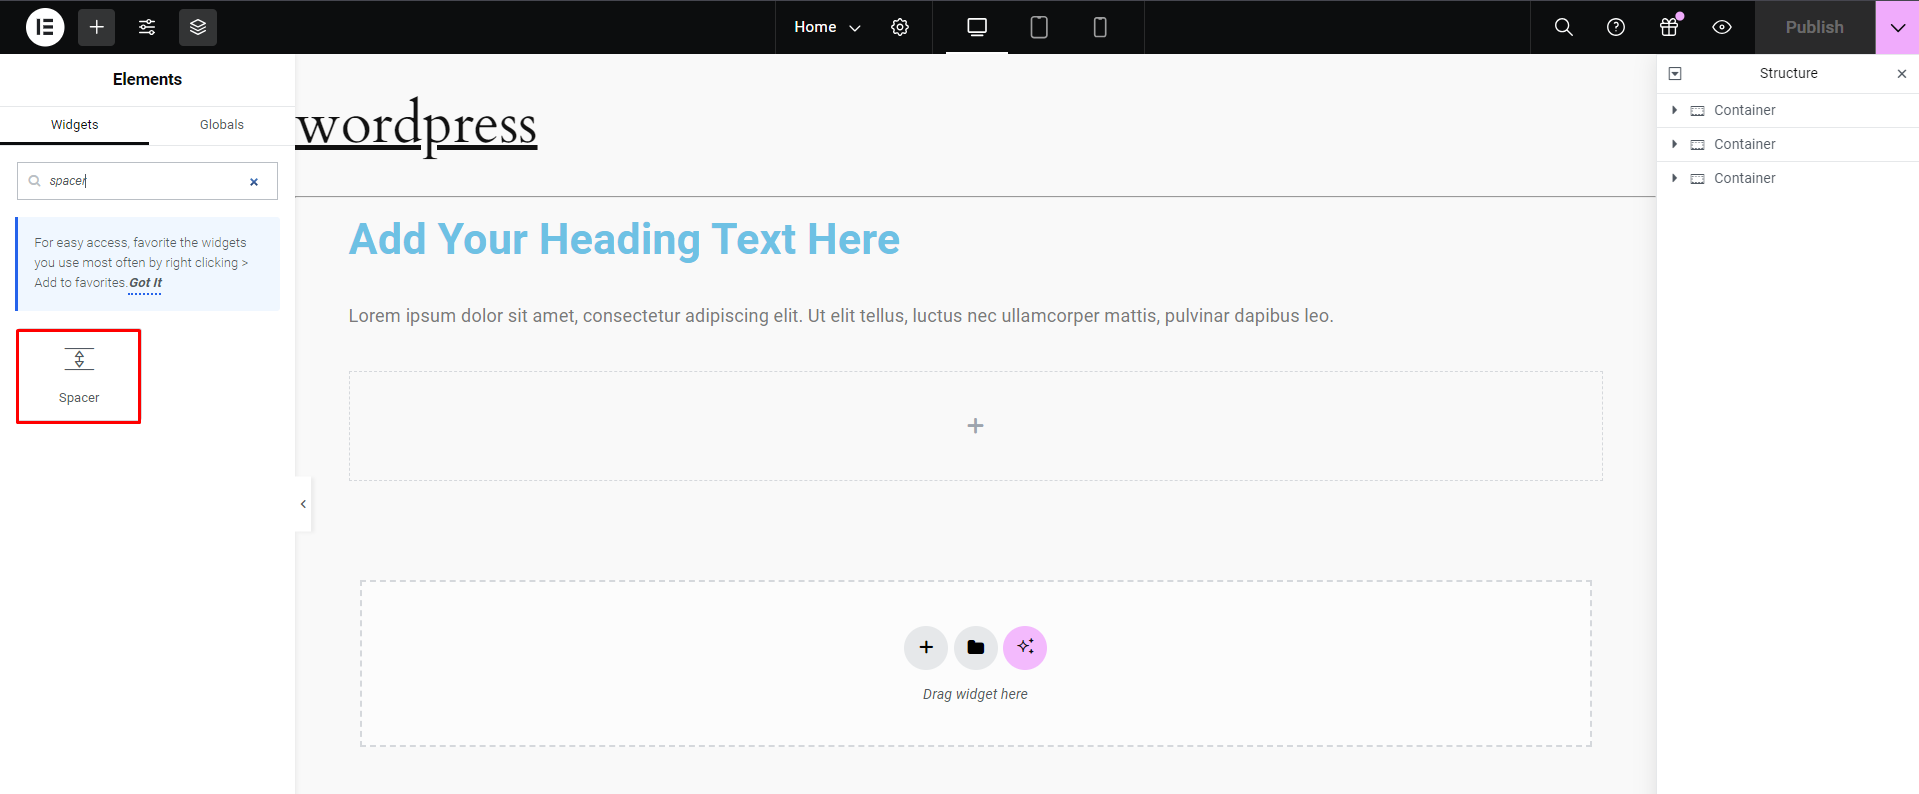Click the Elementor logo icon
Screen dimensions: 1919x794
[45, 27]
